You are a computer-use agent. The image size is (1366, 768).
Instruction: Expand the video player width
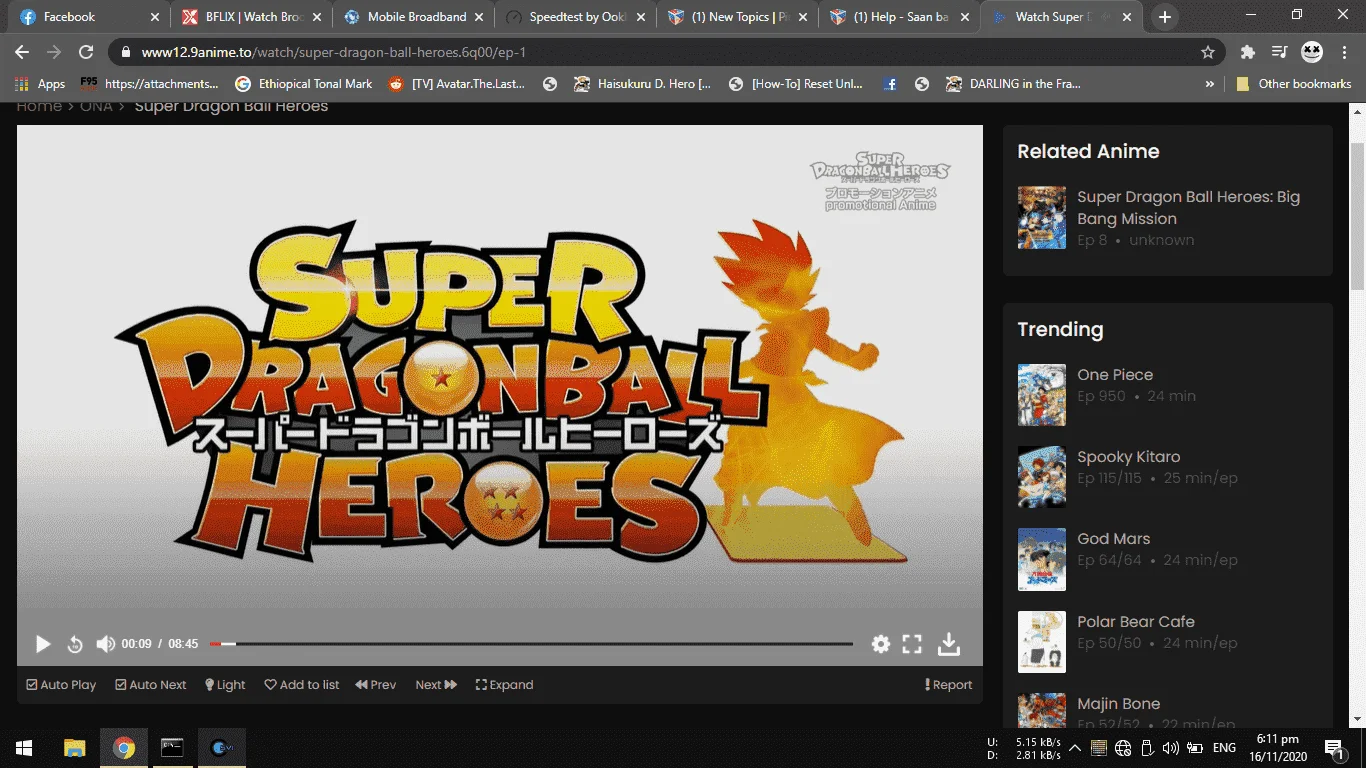[504, 685]
